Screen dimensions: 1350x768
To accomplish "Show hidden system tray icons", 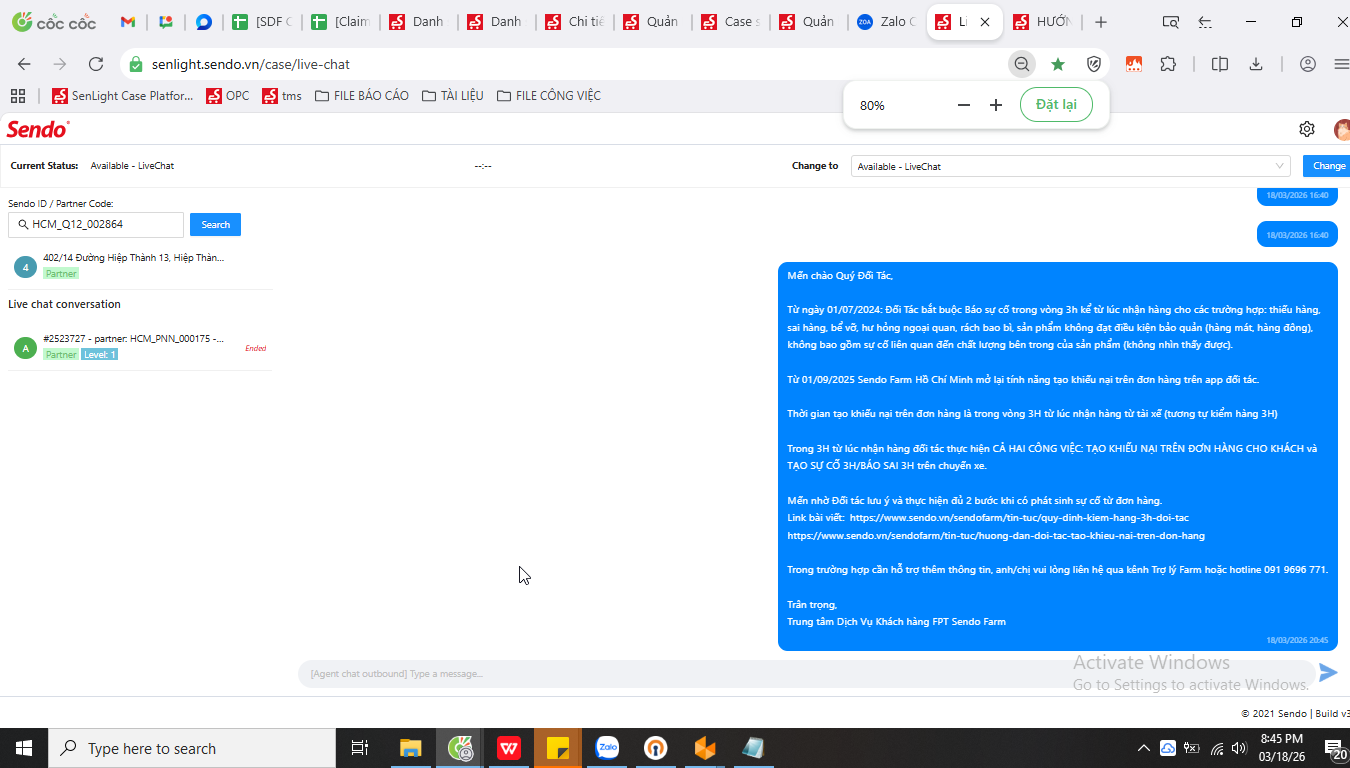I will tap(1144, 748).
